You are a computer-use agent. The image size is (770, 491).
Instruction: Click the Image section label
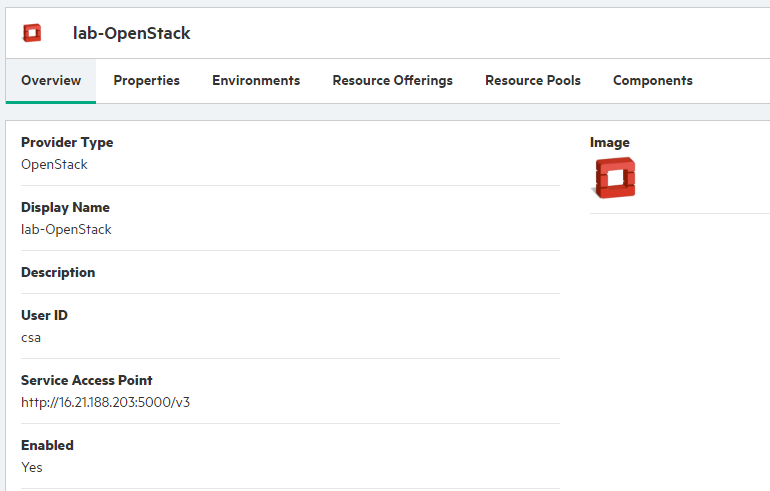609,142
